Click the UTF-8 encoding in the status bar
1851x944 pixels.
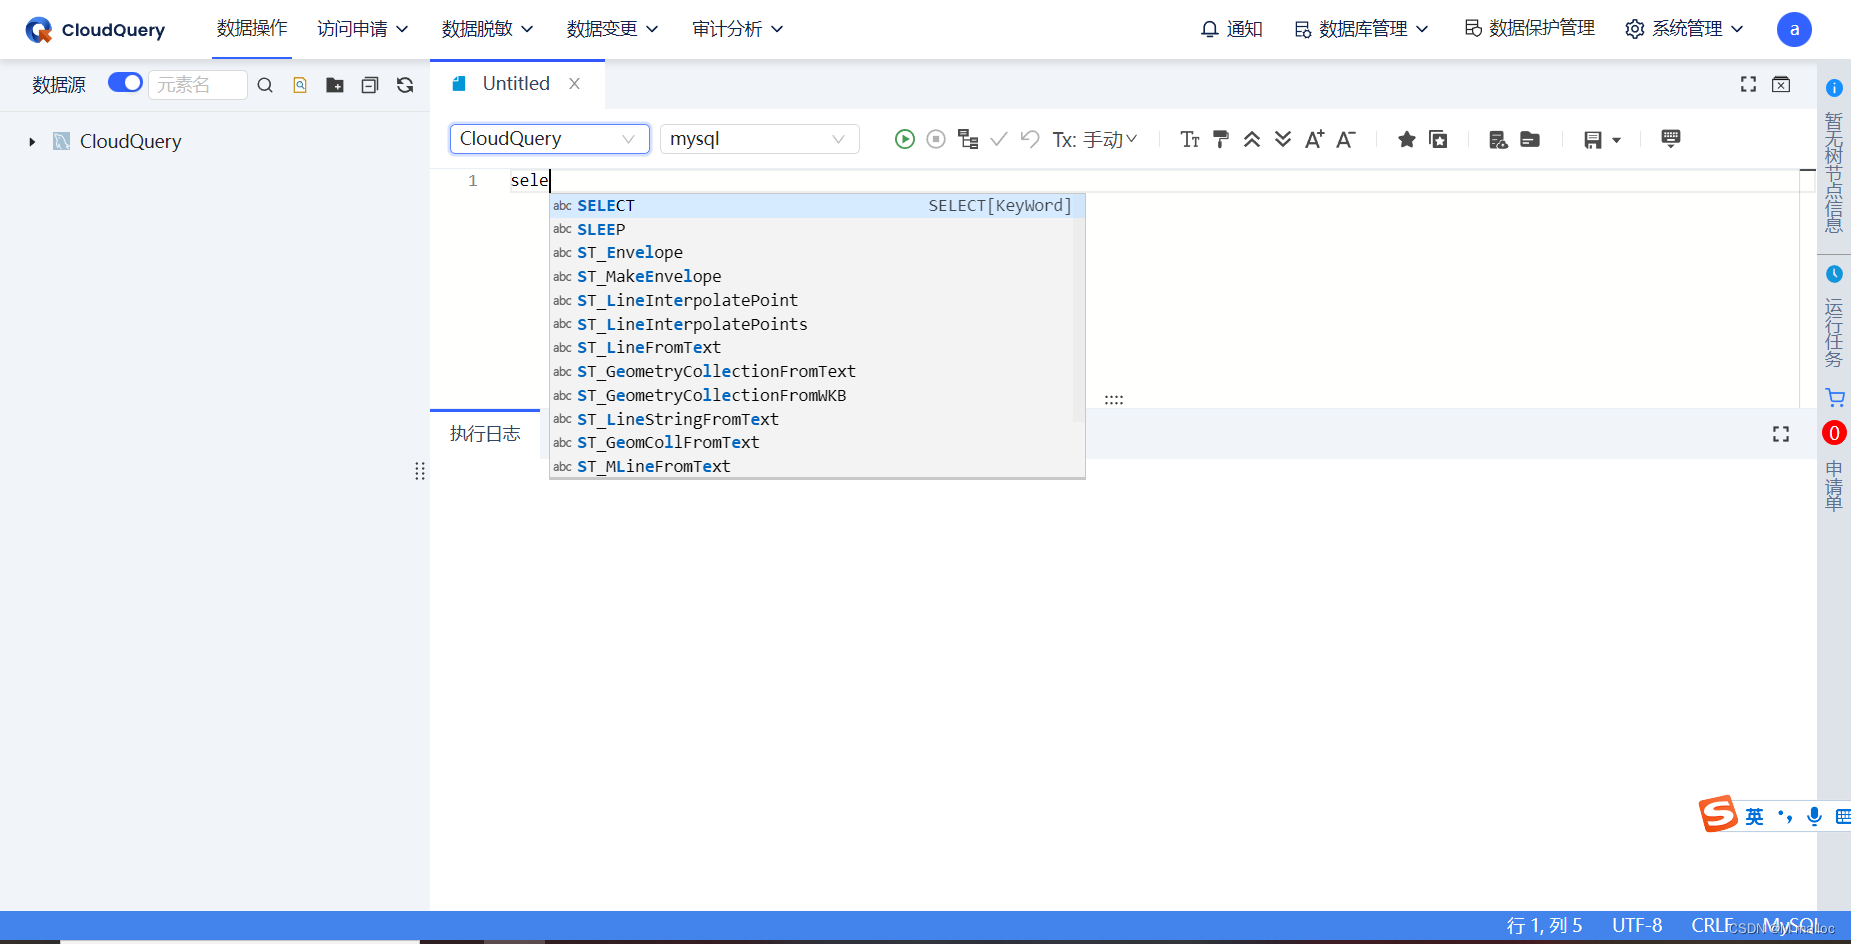(x=1637, y=926)
